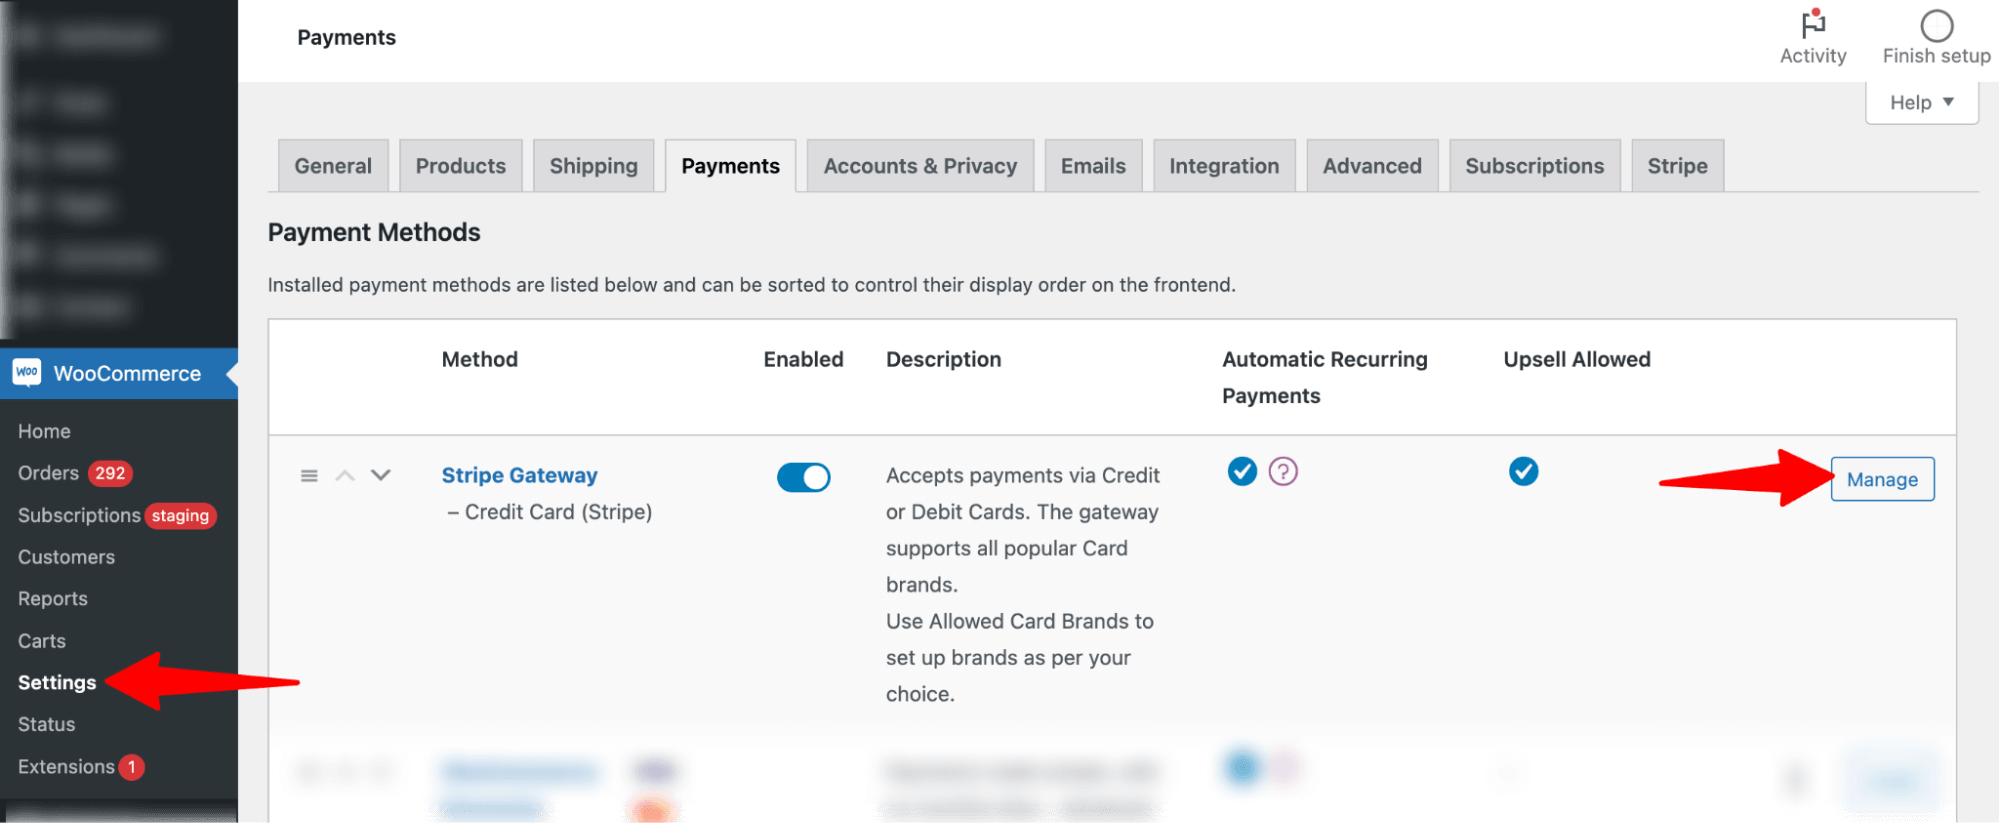Viewport: 1999px width, 823px height.
Task: Select the Payments tab
Action: click(x=731, y=166)
